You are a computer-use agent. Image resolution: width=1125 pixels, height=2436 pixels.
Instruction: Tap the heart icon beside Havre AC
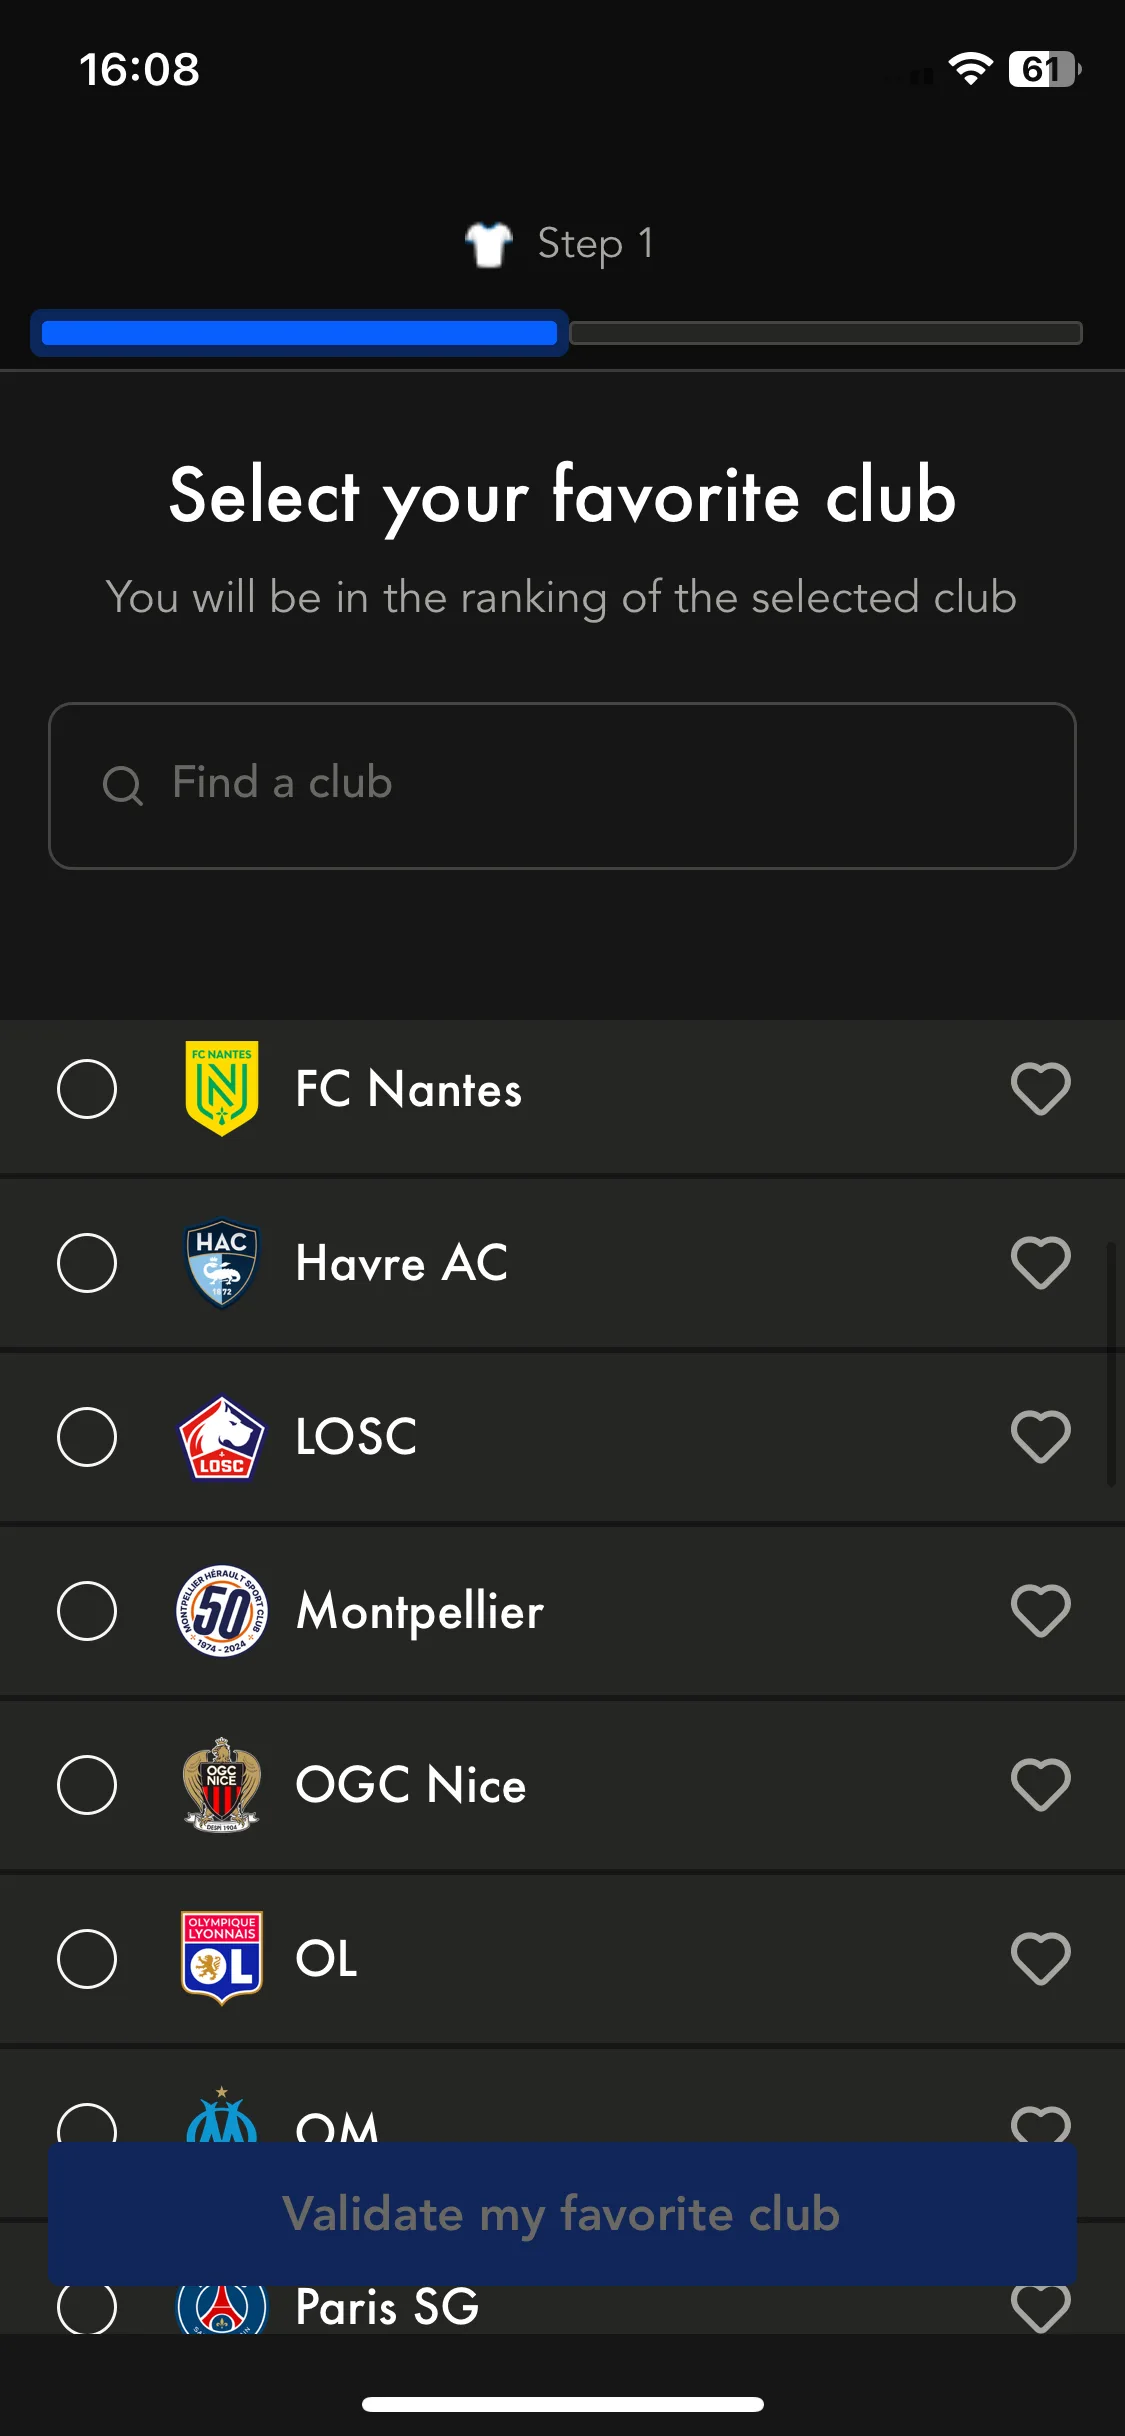(x=1040, y=1262)
